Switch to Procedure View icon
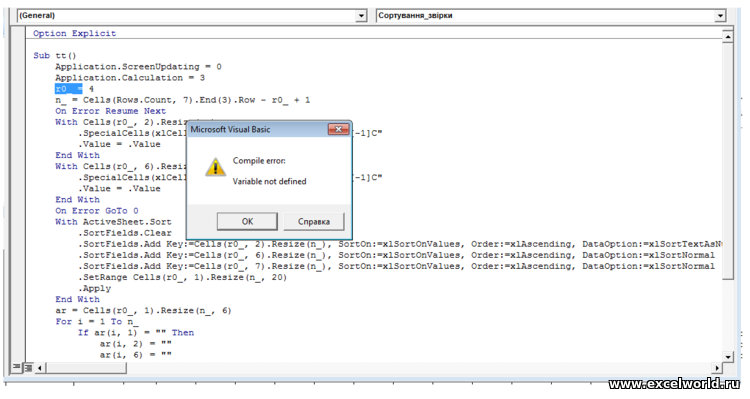This screenshot has height=399, width=750. 17,367
